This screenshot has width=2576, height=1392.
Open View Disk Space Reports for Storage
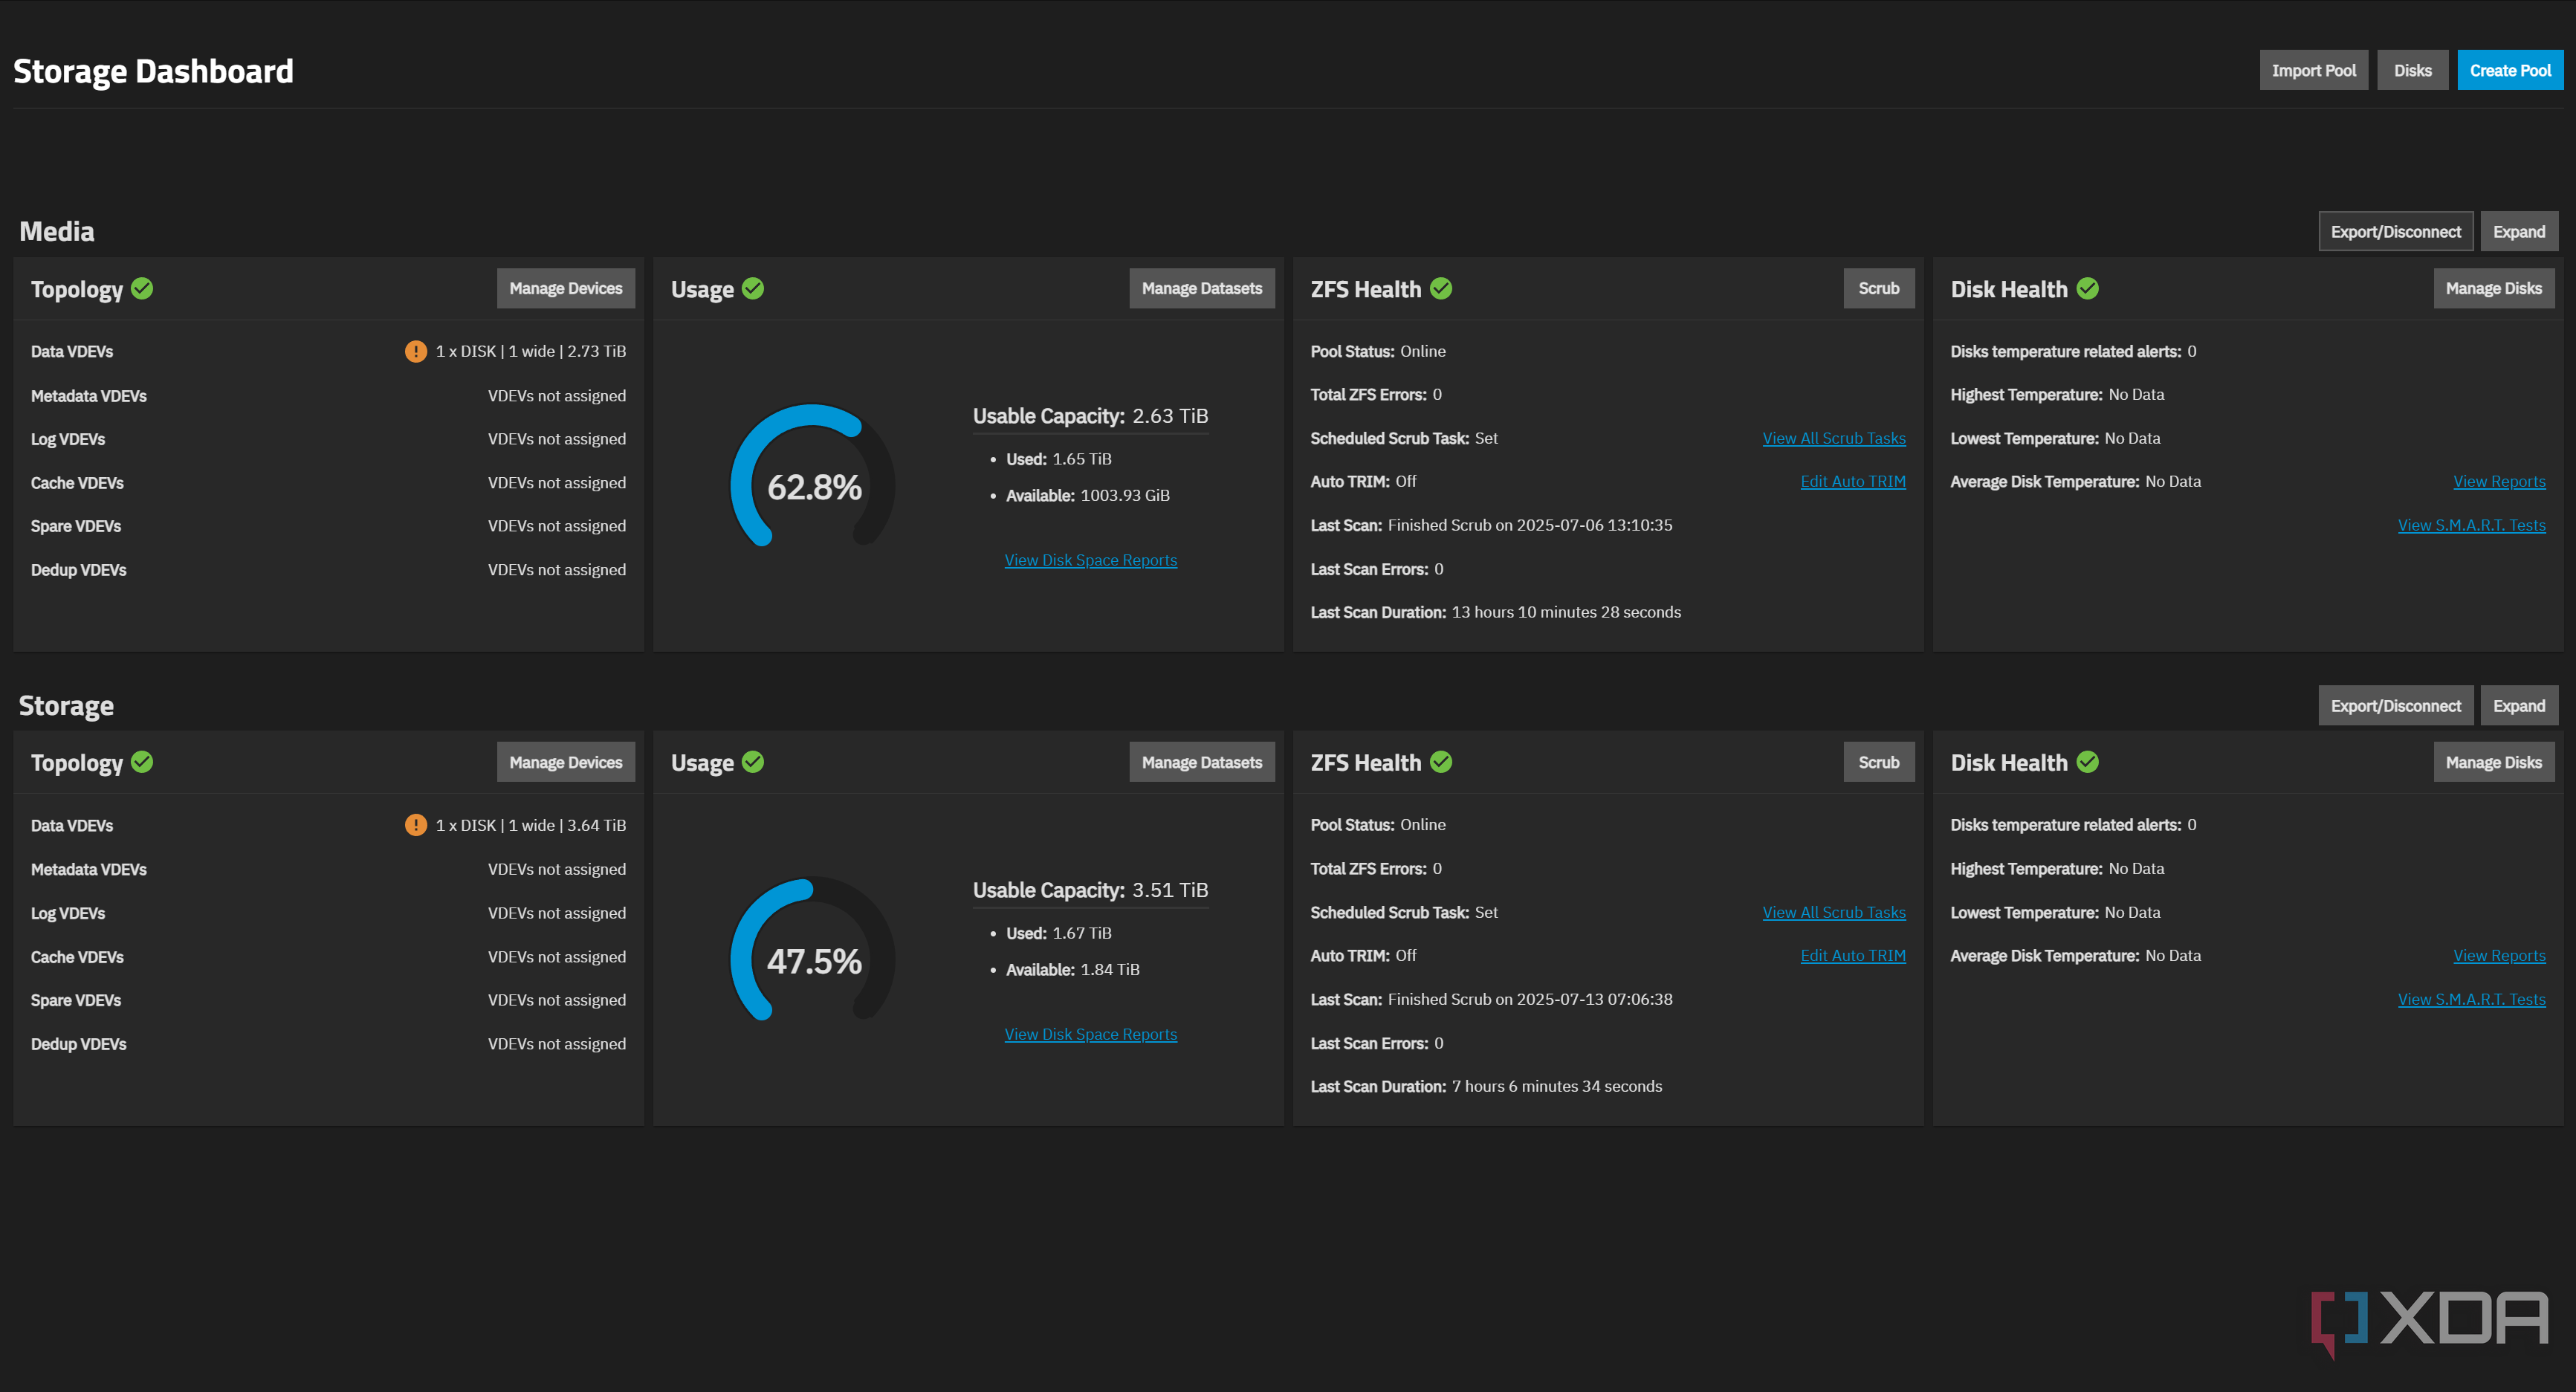point(1091,1034)
